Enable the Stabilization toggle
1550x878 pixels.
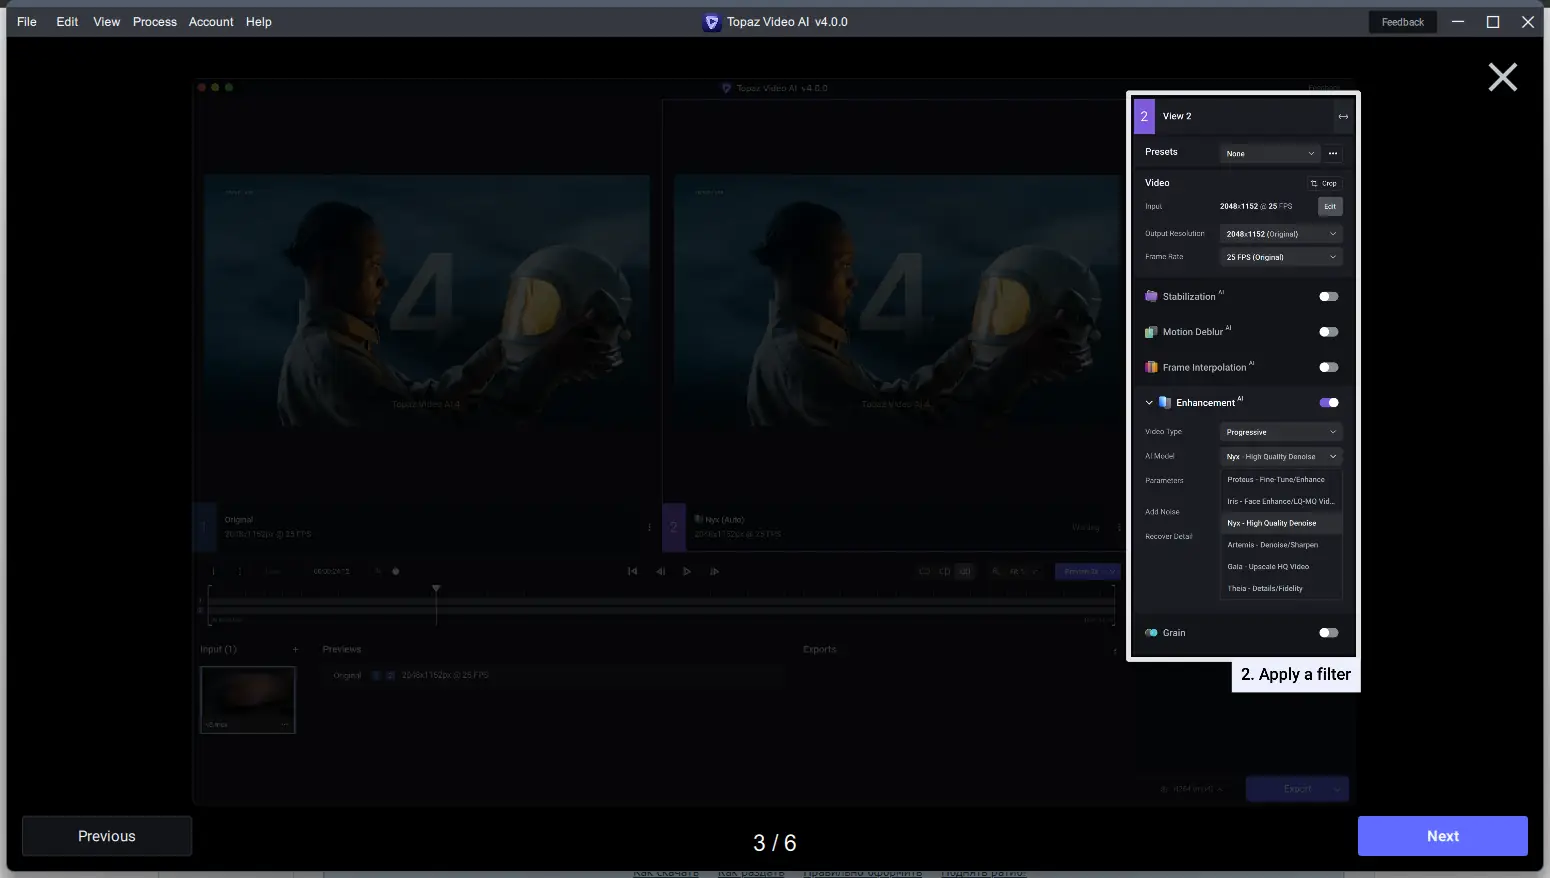(x=1328, y=296)
